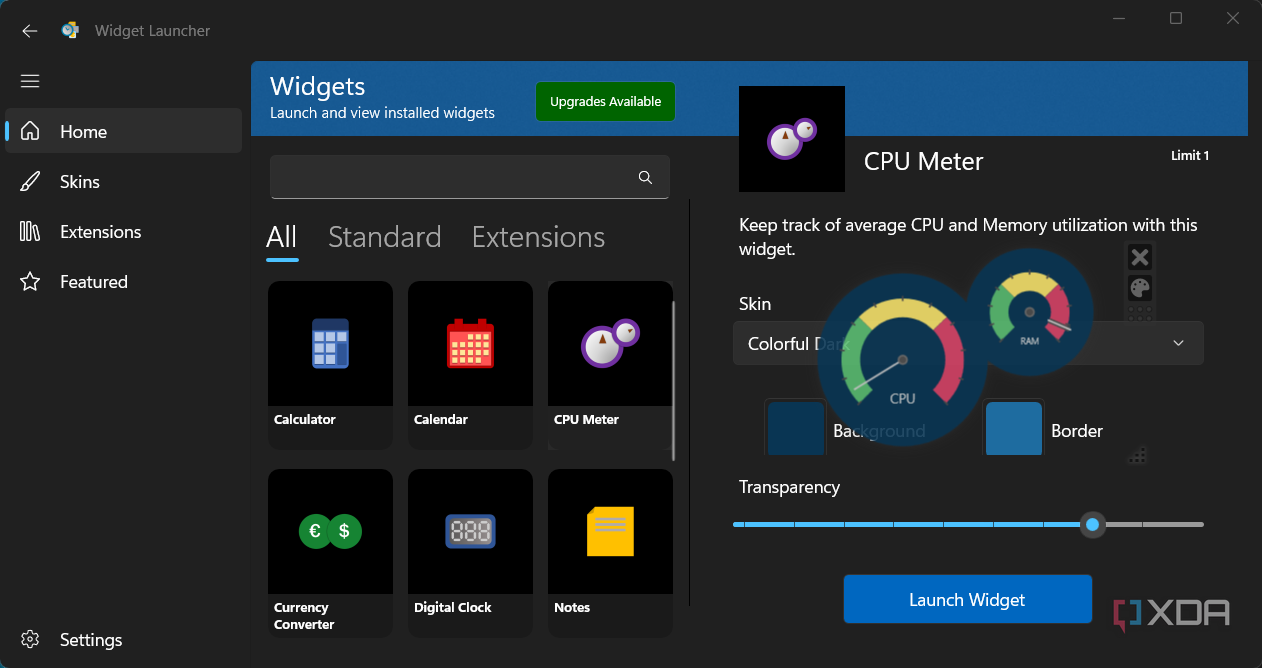Select the Calendar widget icon

pyautogui.click(x=470, y=344)
